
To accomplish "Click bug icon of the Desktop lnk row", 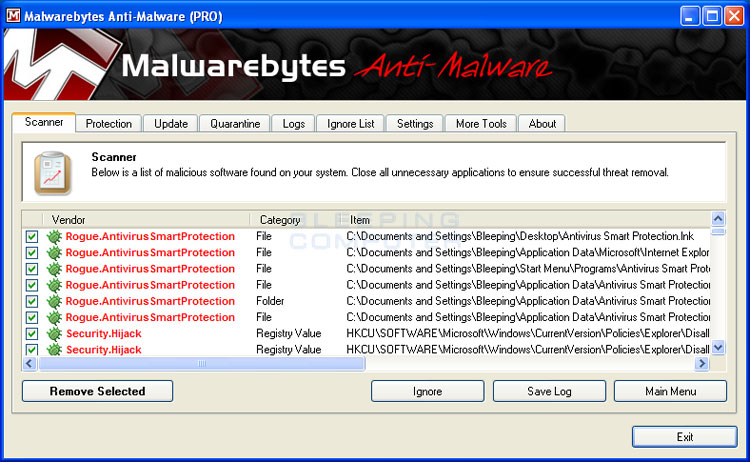I will coord(55,236).
